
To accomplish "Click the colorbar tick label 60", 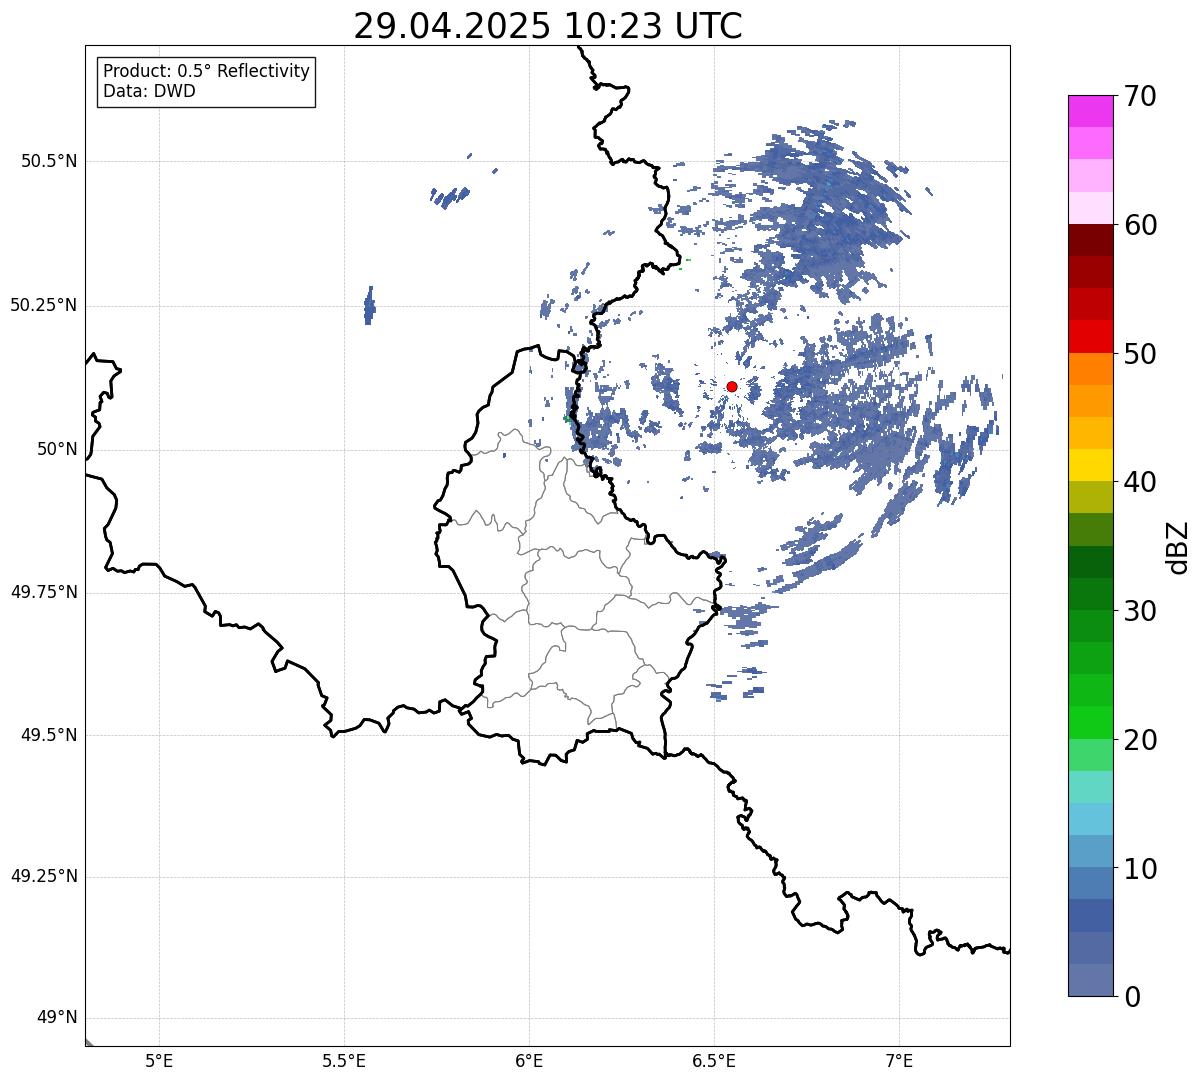I will pyautogui.click(x=1140, y=225).
